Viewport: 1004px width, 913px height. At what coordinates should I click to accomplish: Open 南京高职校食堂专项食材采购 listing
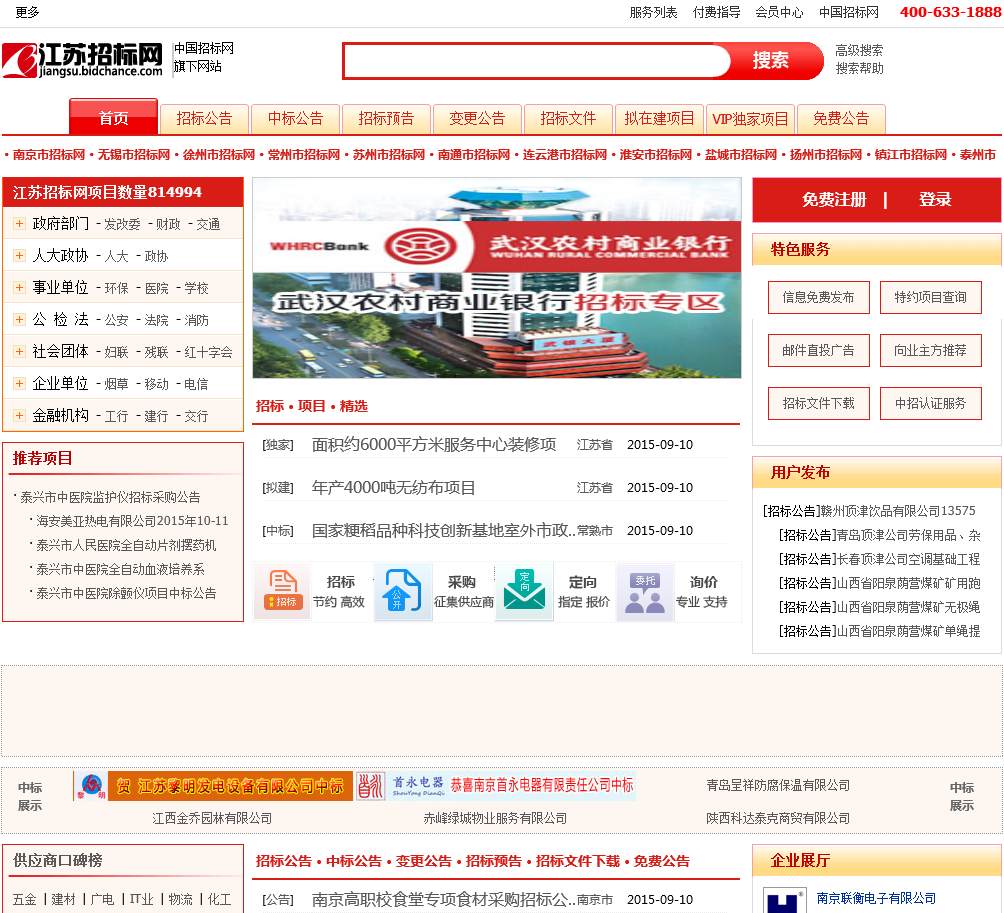443,900
